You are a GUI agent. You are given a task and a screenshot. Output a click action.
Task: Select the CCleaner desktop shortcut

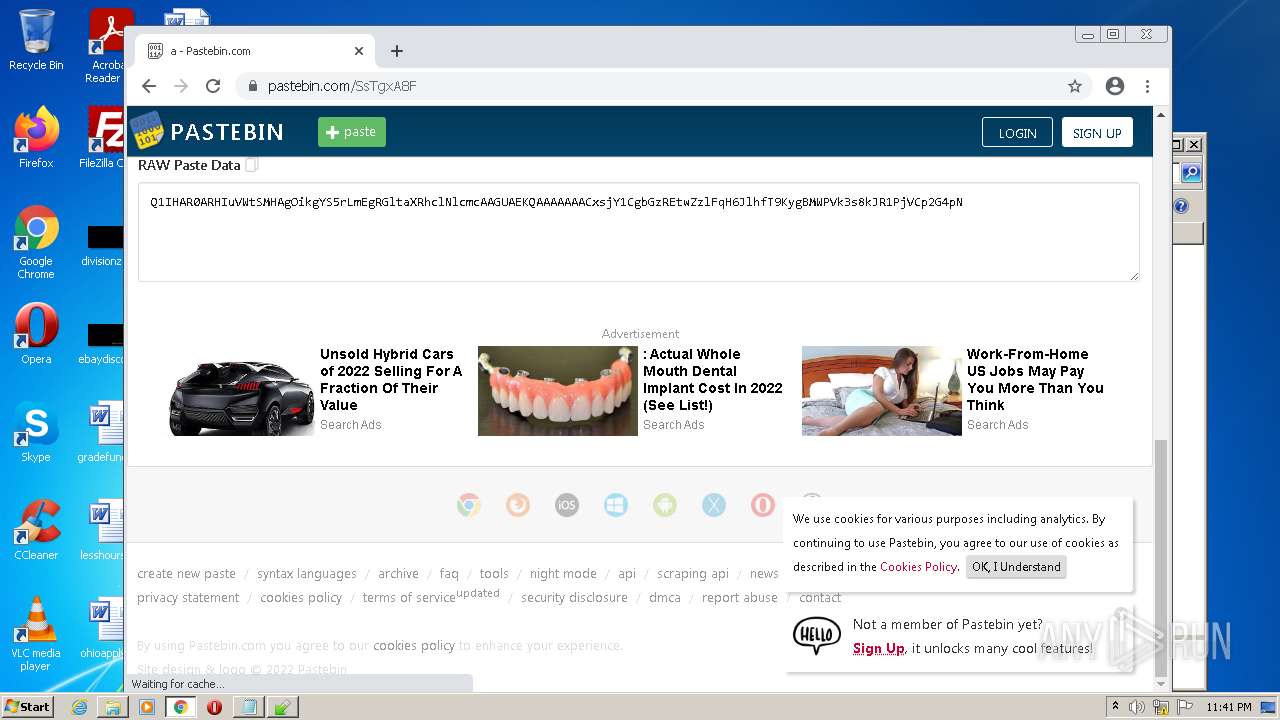point(36,530)
